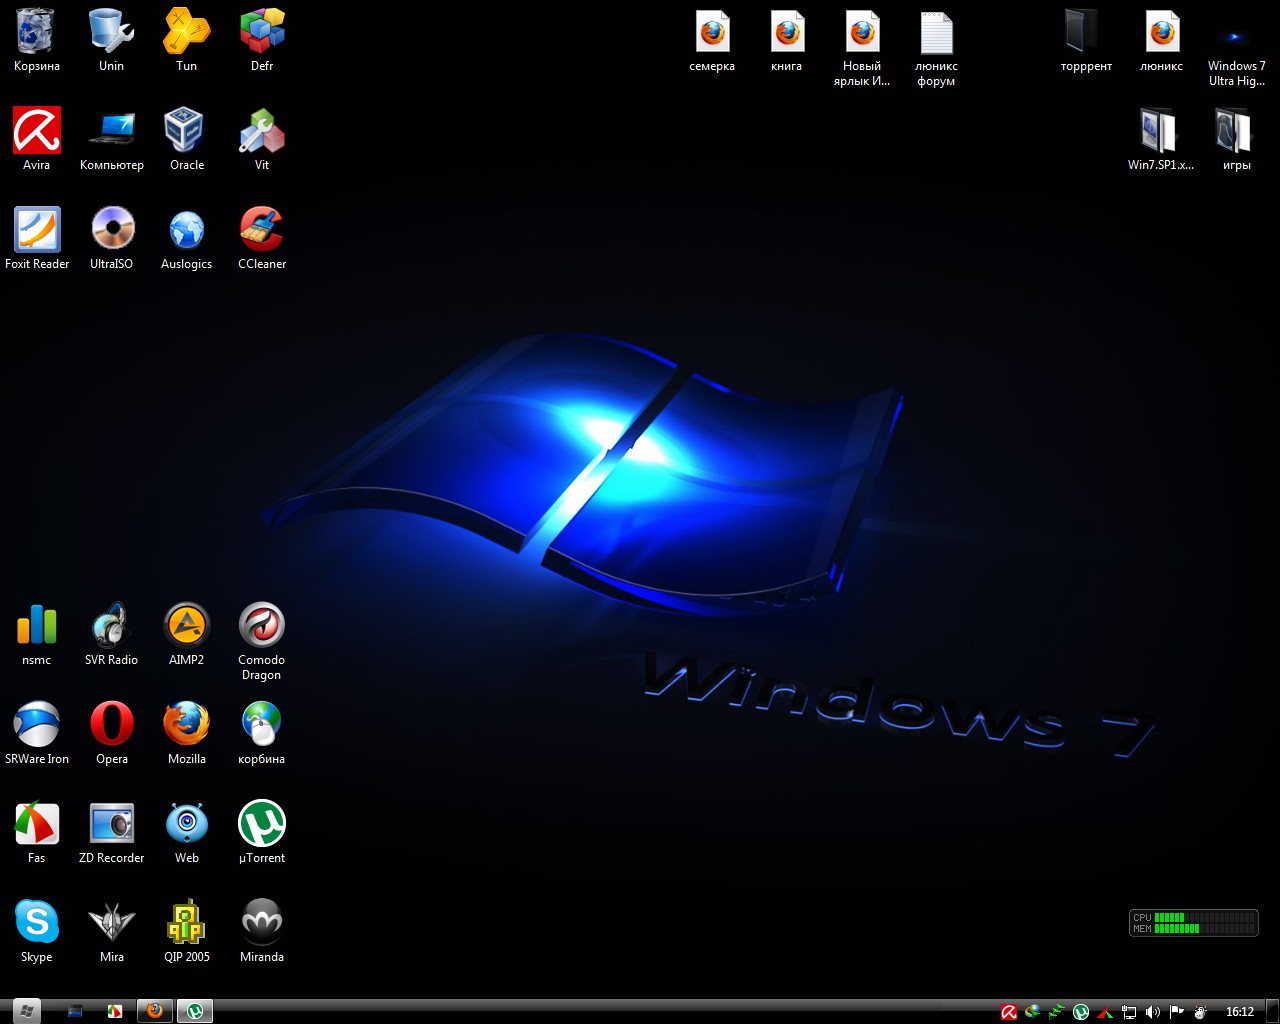
Task: Select the Defr desktop shortcut
Action: 262,40
